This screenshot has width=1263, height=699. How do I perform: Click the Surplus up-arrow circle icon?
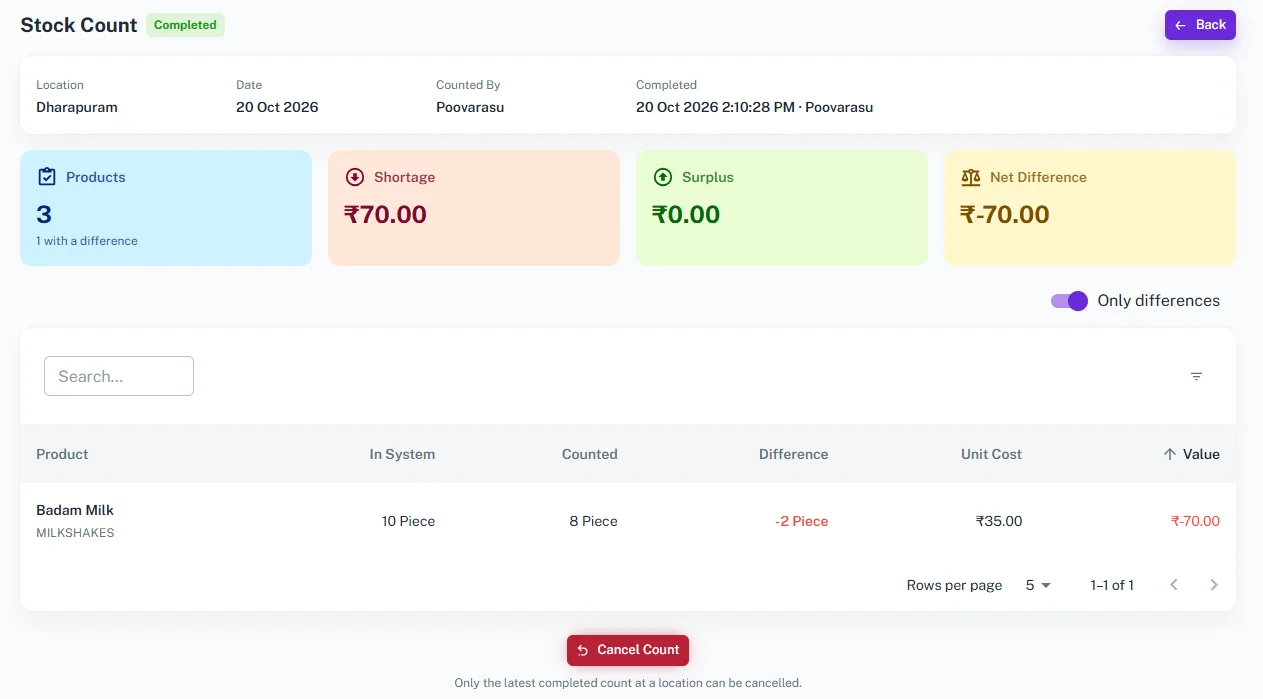pyautogui.click(x=662, y=177)
